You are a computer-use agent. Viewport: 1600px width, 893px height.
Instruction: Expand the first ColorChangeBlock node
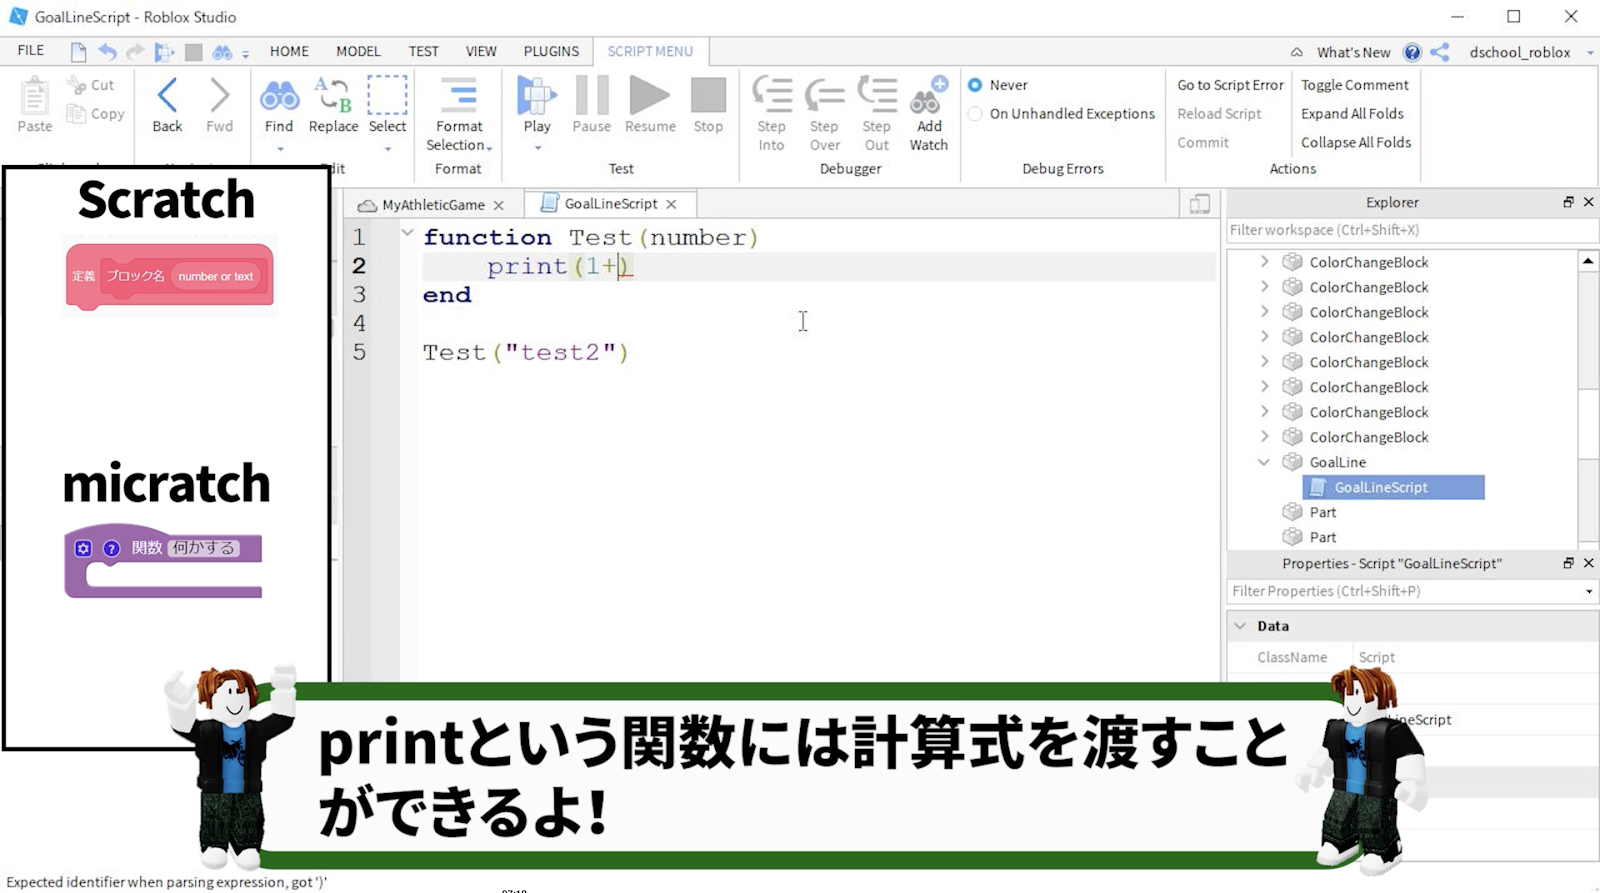(x=1264, y=262)
